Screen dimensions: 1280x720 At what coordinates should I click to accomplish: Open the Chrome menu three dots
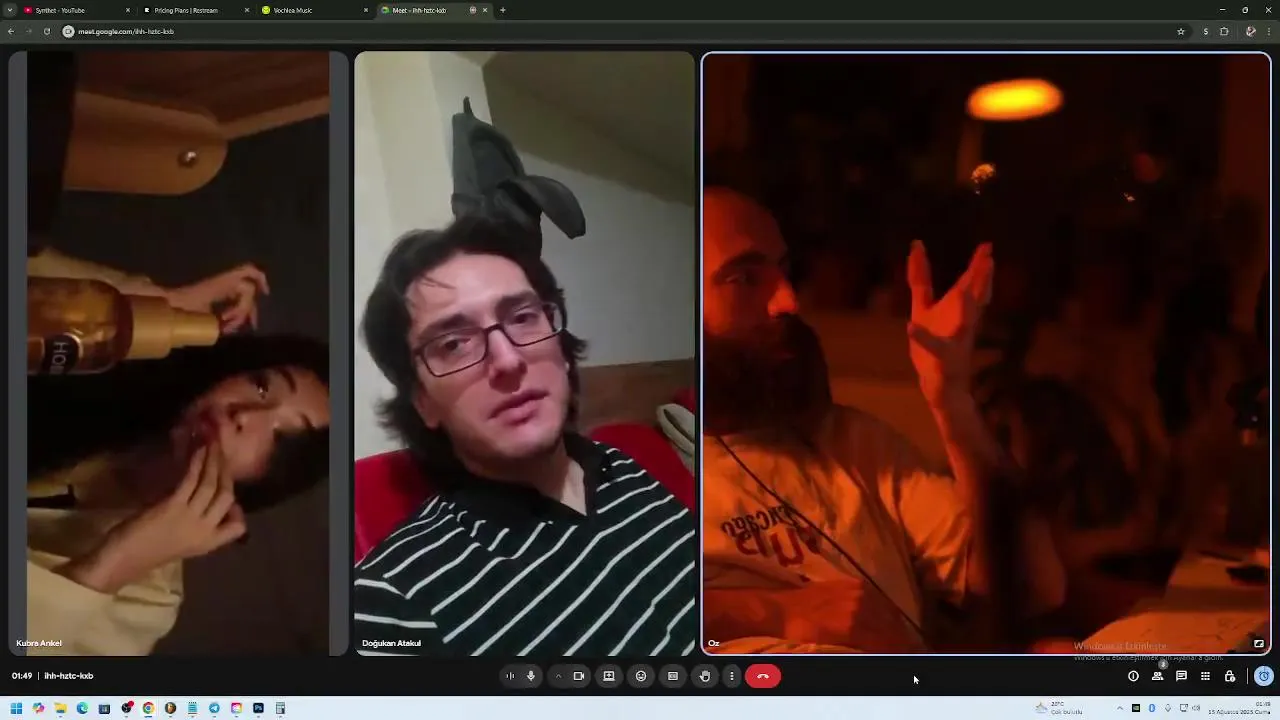pos(1271,31)
